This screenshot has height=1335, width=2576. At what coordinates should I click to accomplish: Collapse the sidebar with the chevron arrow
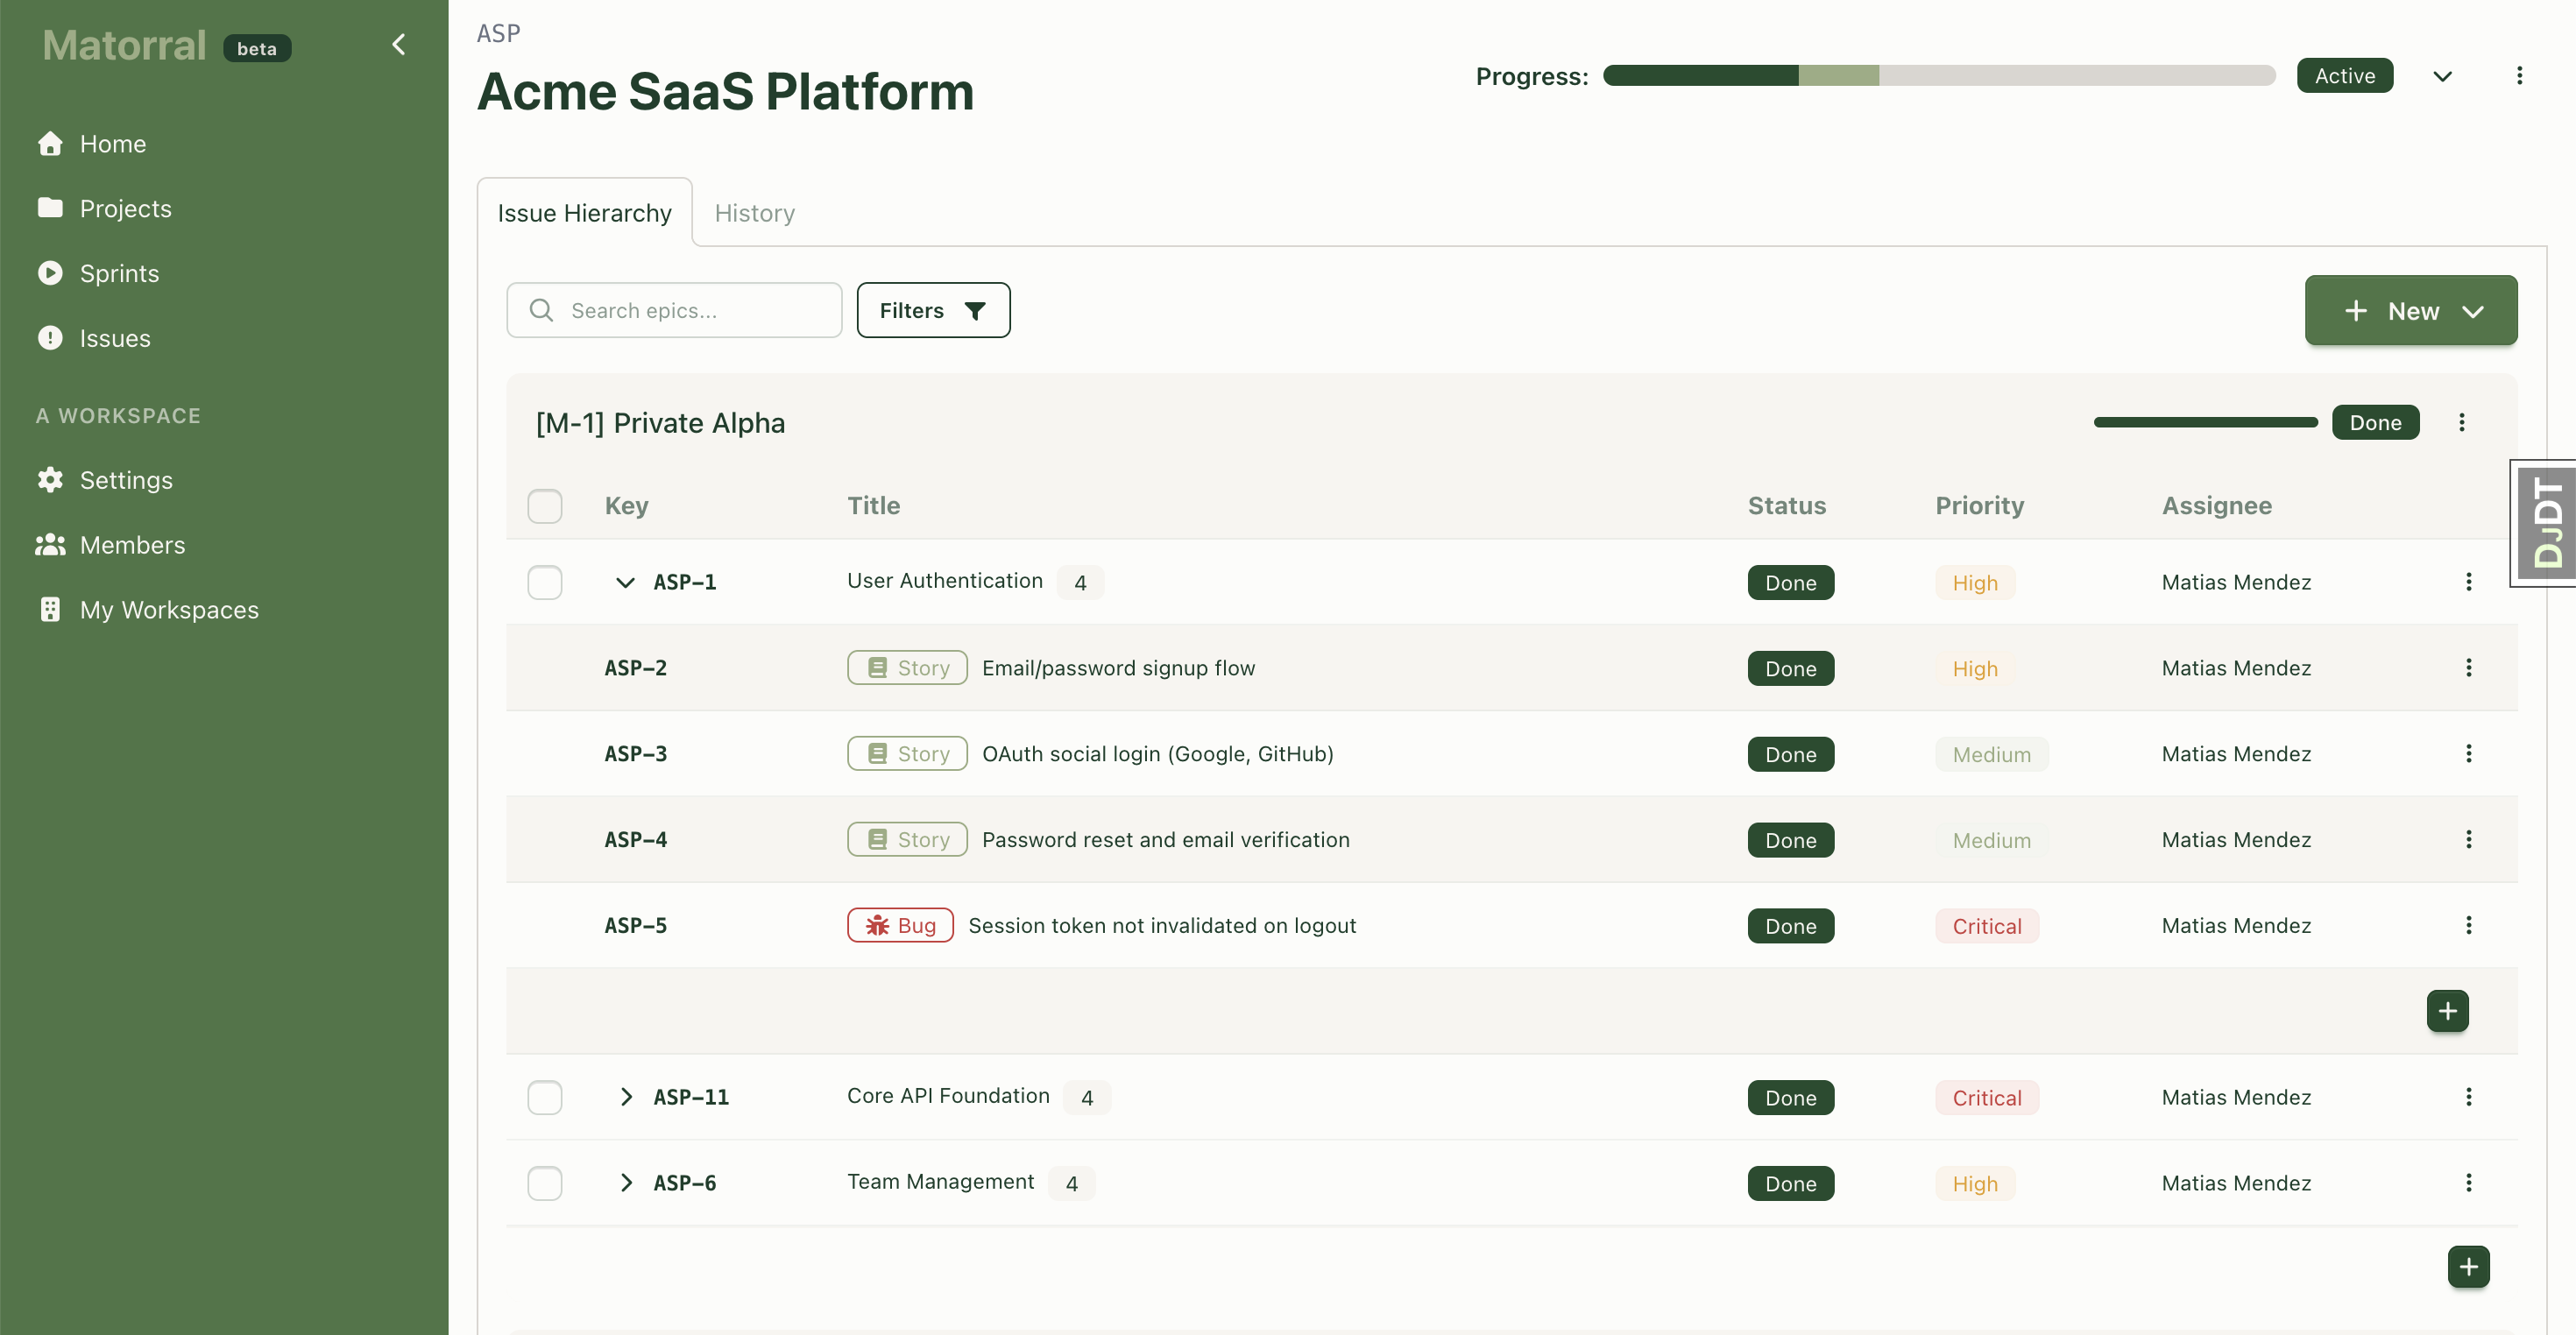(398, 45)
